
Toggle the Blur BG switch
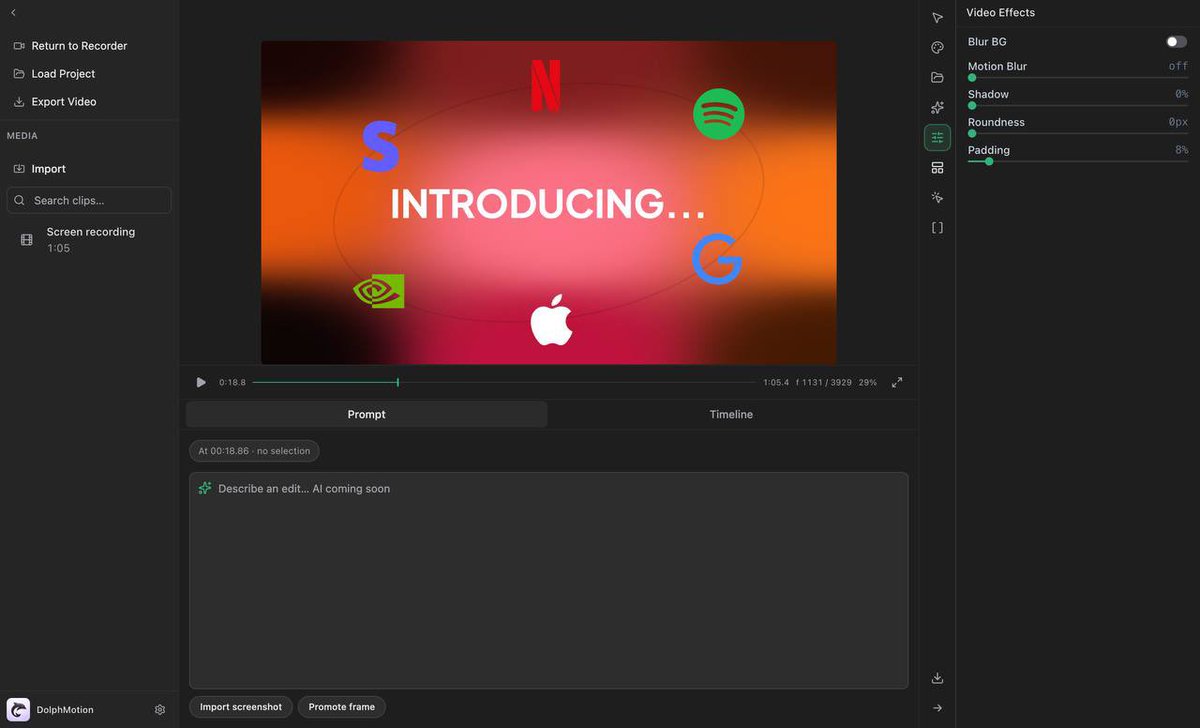pos(1176,42)
